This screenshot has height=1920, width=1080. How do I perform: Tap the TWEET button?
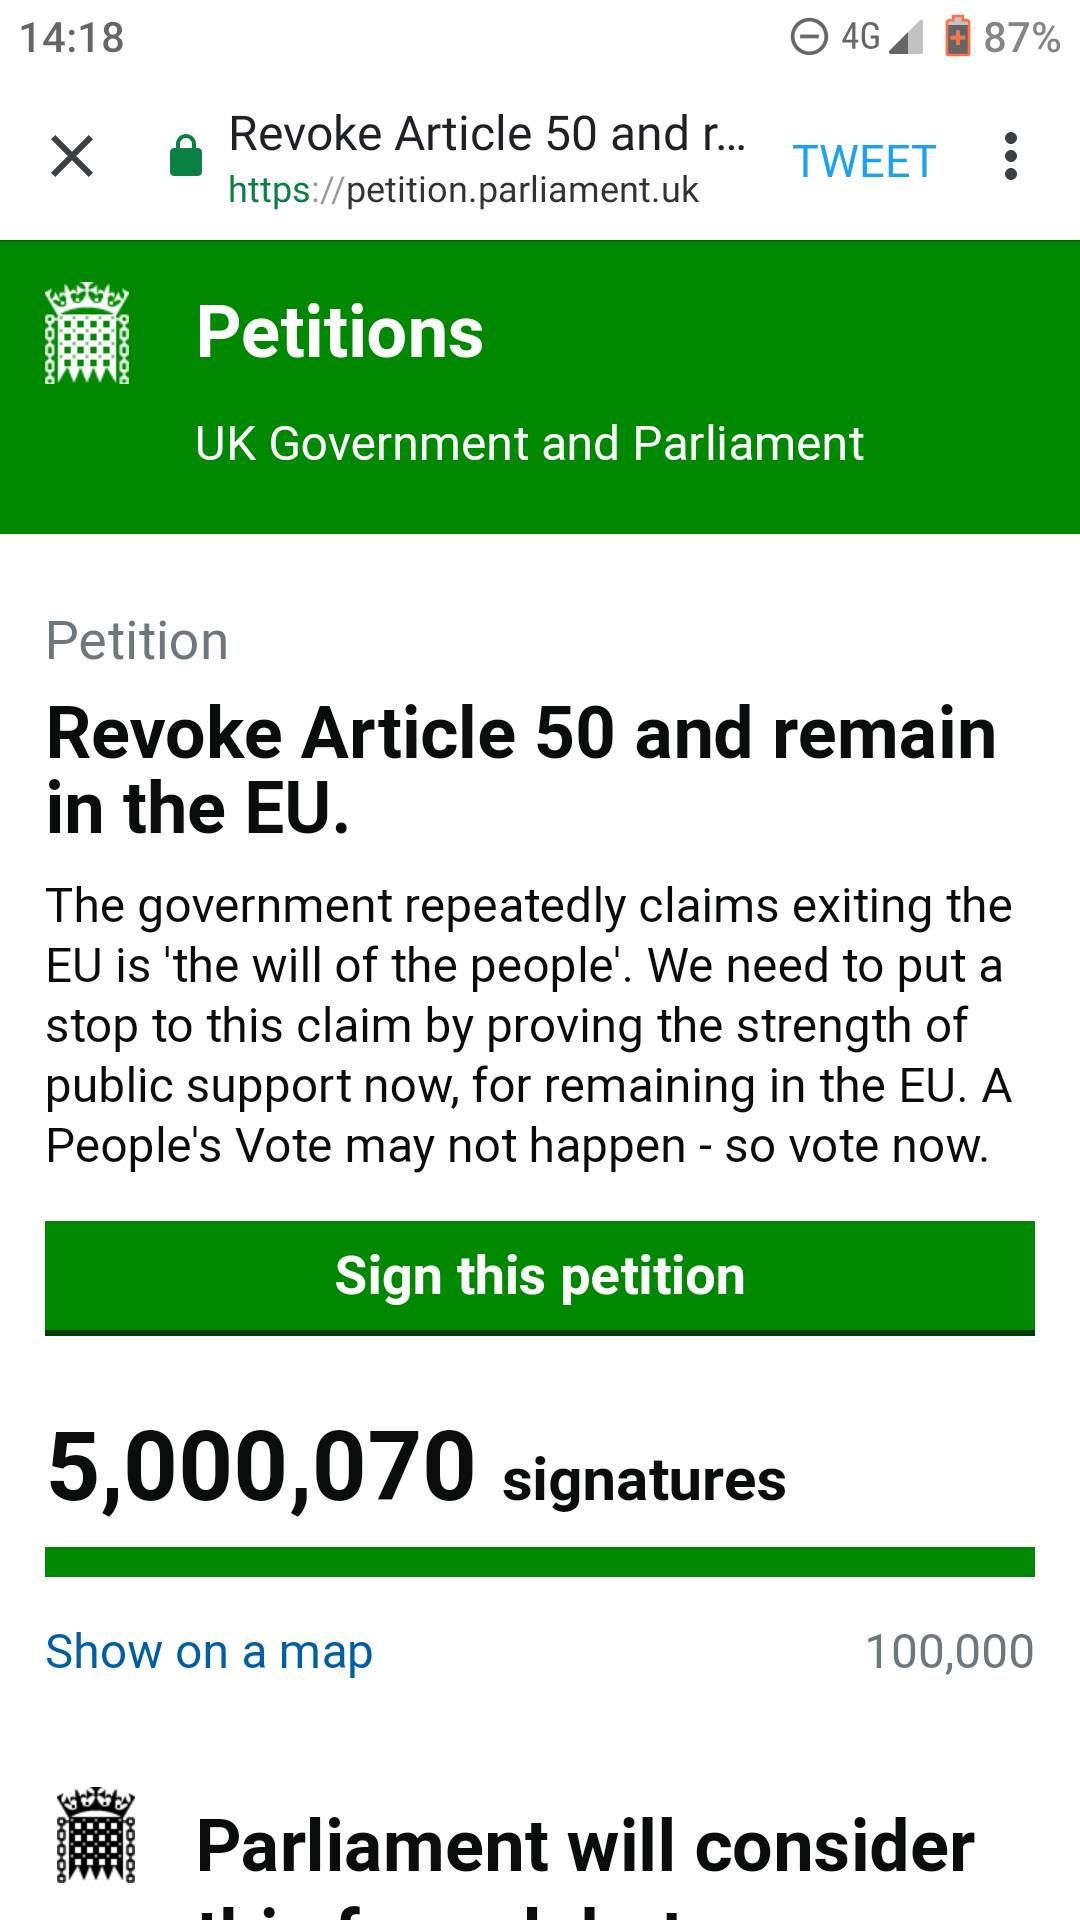click(x=864, y=161)
